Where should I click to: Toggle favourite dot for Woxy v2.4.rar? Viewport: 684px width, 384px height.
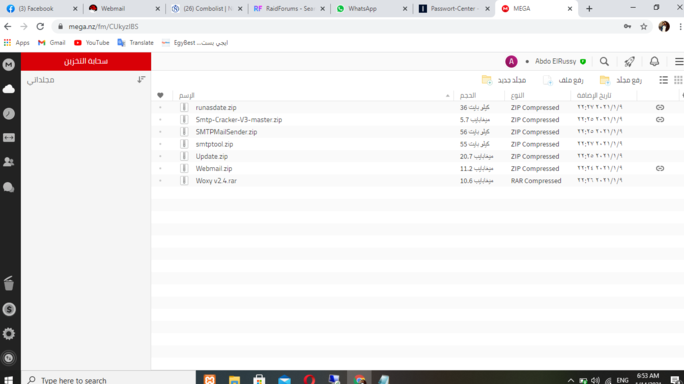(160, 181)
